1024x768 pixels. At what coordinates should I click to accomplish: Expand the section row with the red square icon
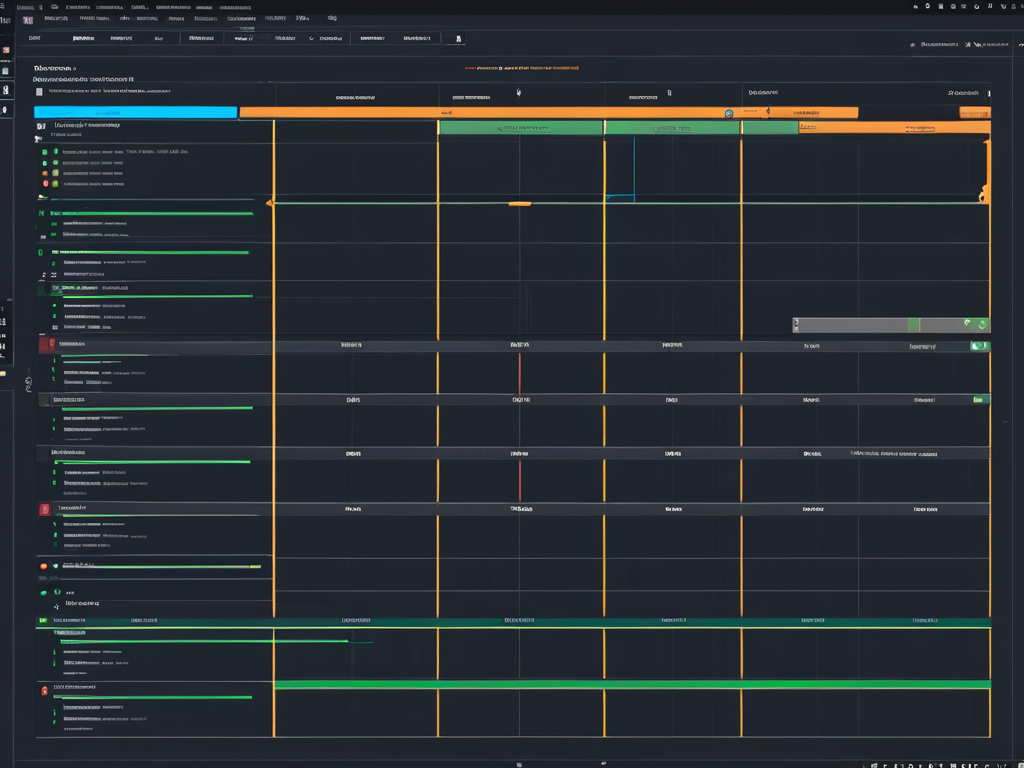45,509
